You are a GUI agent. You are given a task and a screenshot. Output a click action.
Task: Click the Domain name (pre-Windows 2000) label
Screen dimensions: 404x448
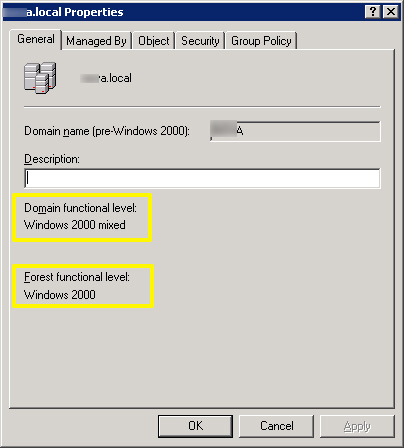tap(107, 131)
